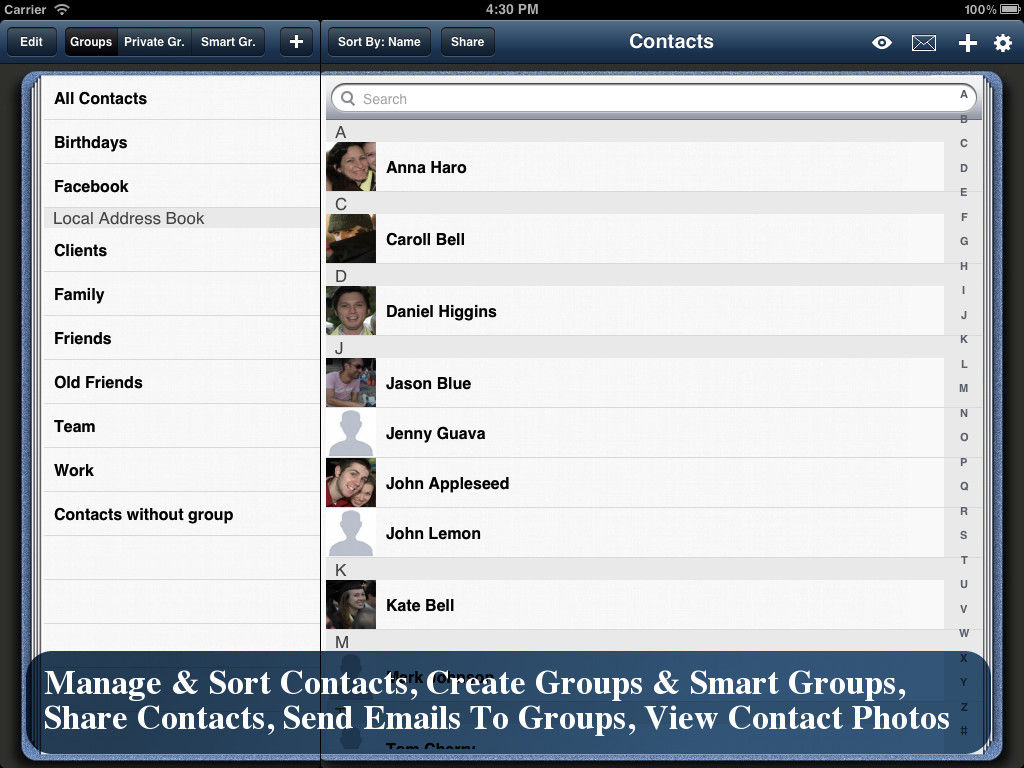Open Daniel Higgins contact
The image size is (1024, 768).
[635, 311]
